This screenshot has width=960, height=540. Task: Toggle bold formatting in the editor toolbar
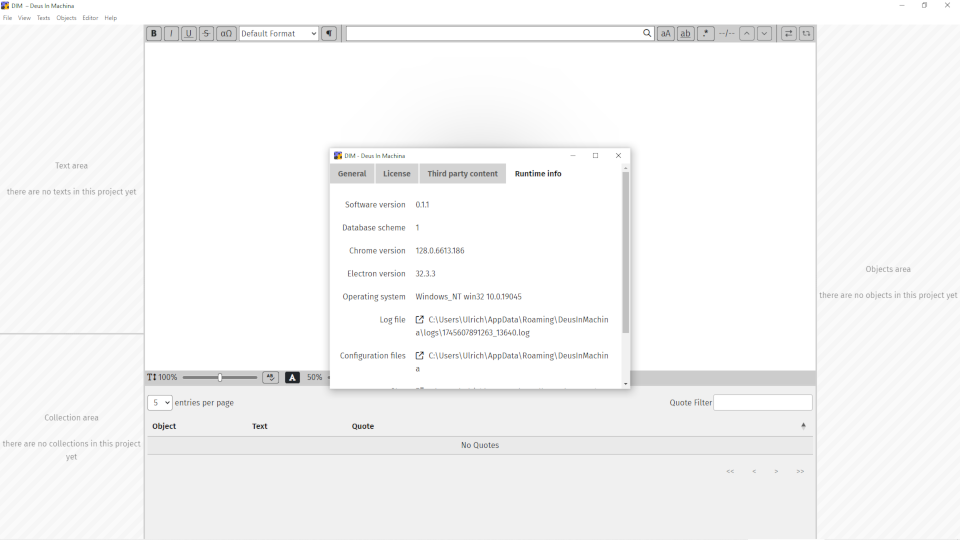154,34
